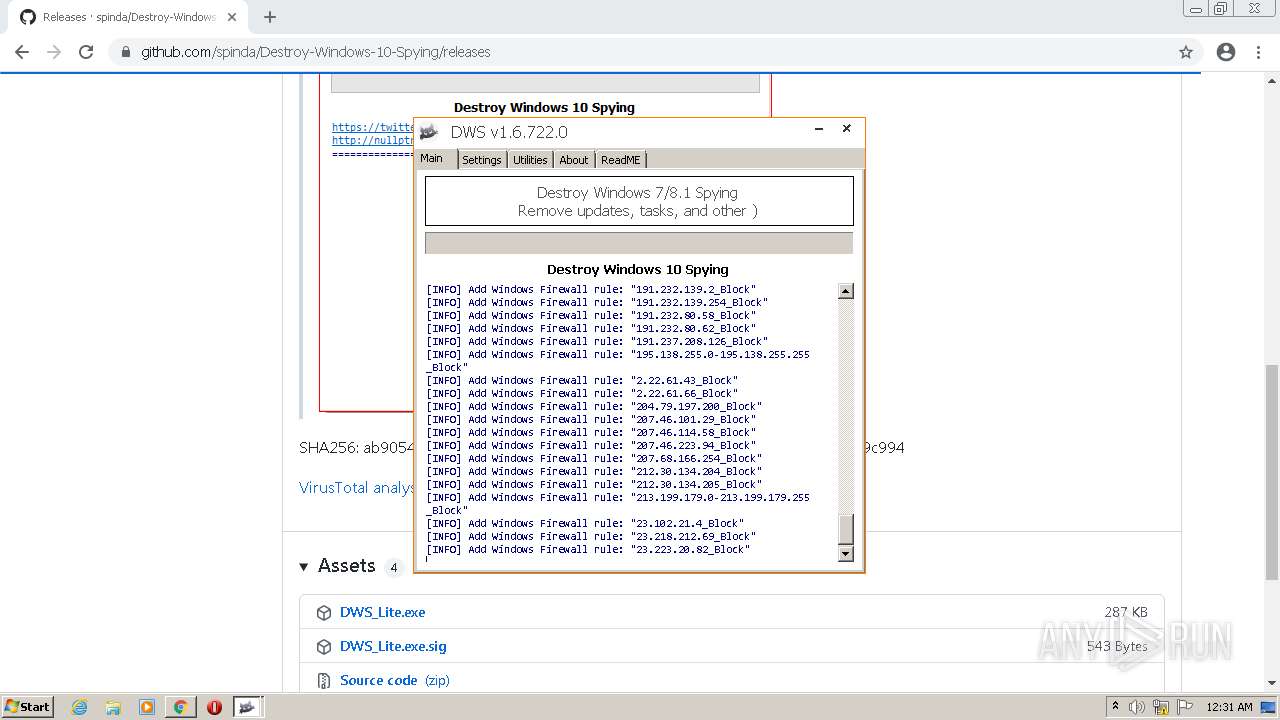Bookmark this page with the star icon
The height and width of the screenshot is (720, 1280).
[1186, 52]
